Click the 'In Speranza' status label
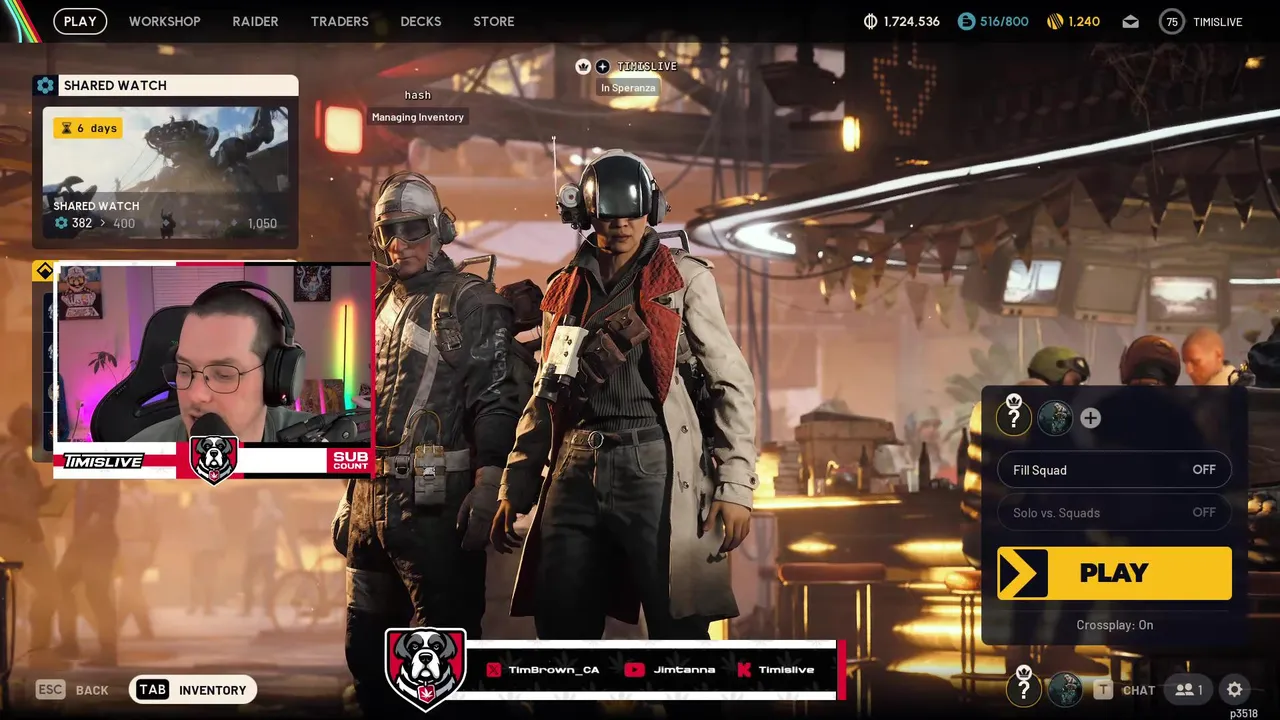 tap(628, 88)
